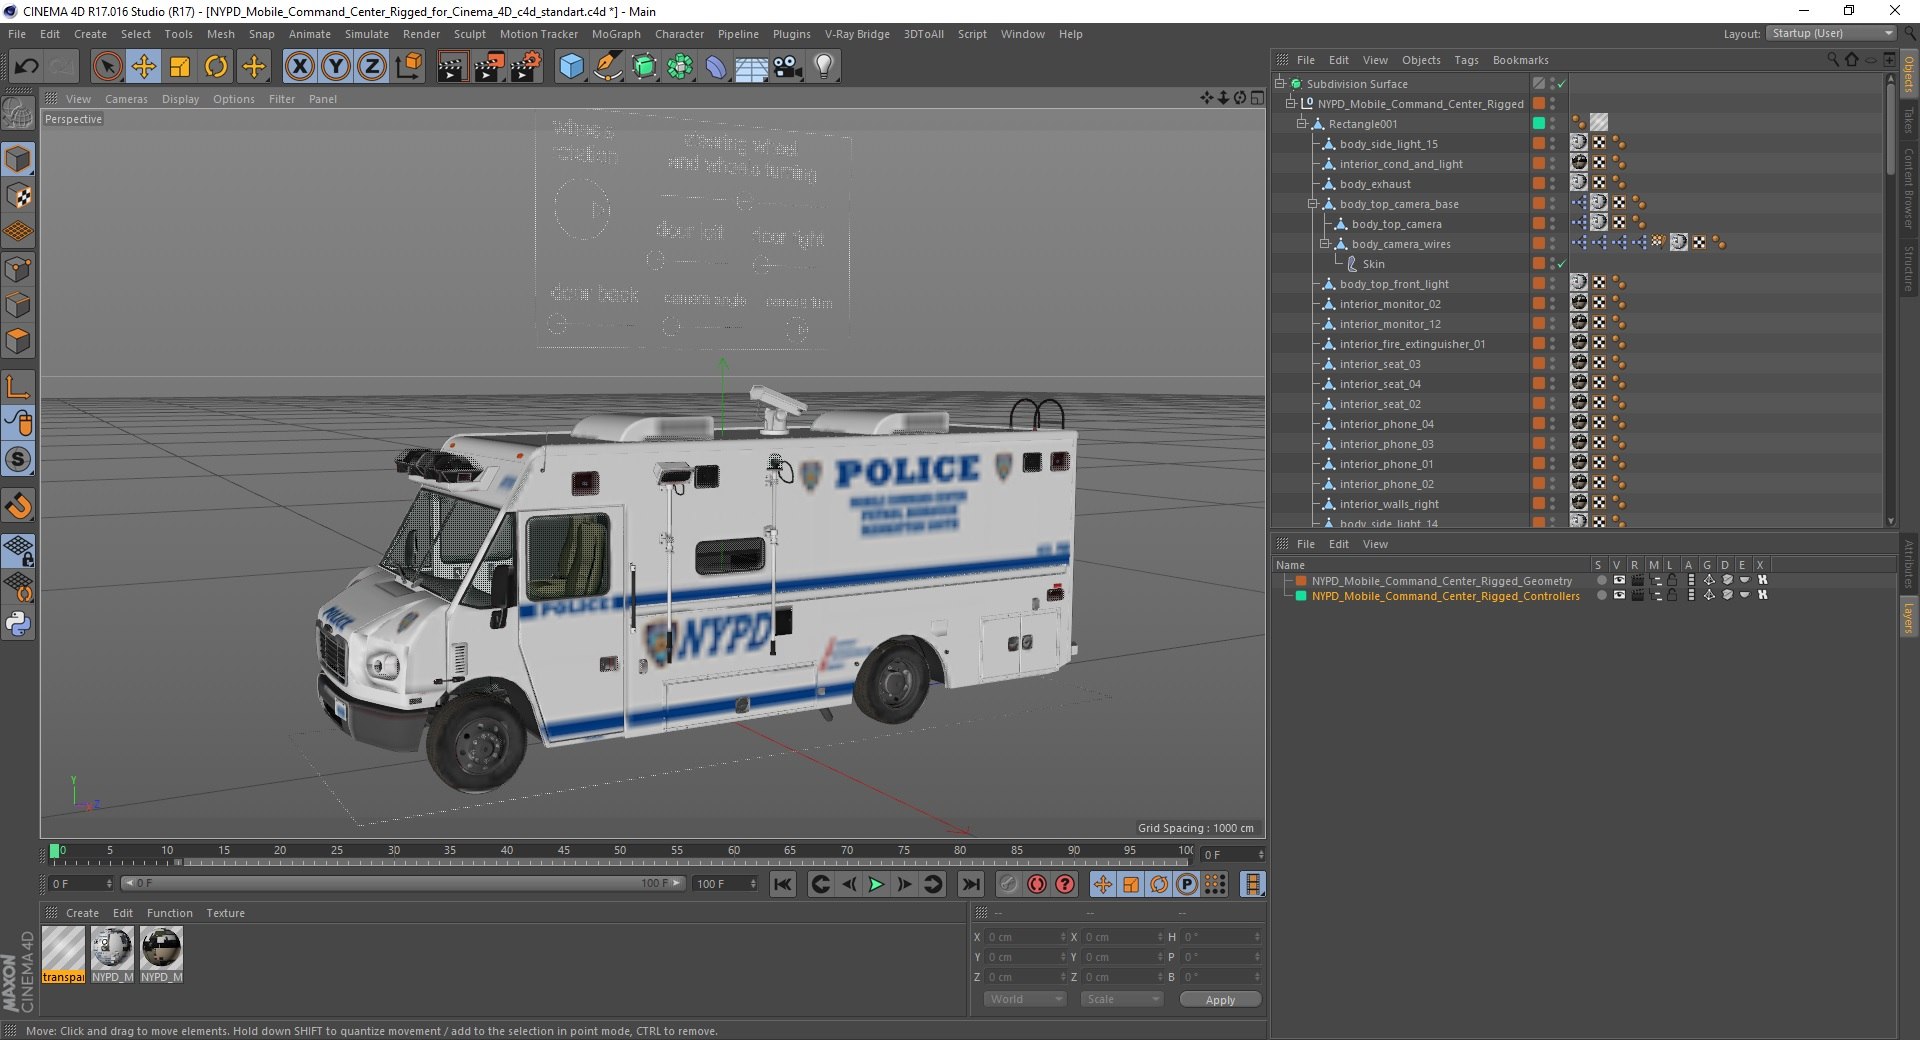Select the interior_monitor_02 object
Screen dimensions: 1920x1040
(x=1390, y=304)
